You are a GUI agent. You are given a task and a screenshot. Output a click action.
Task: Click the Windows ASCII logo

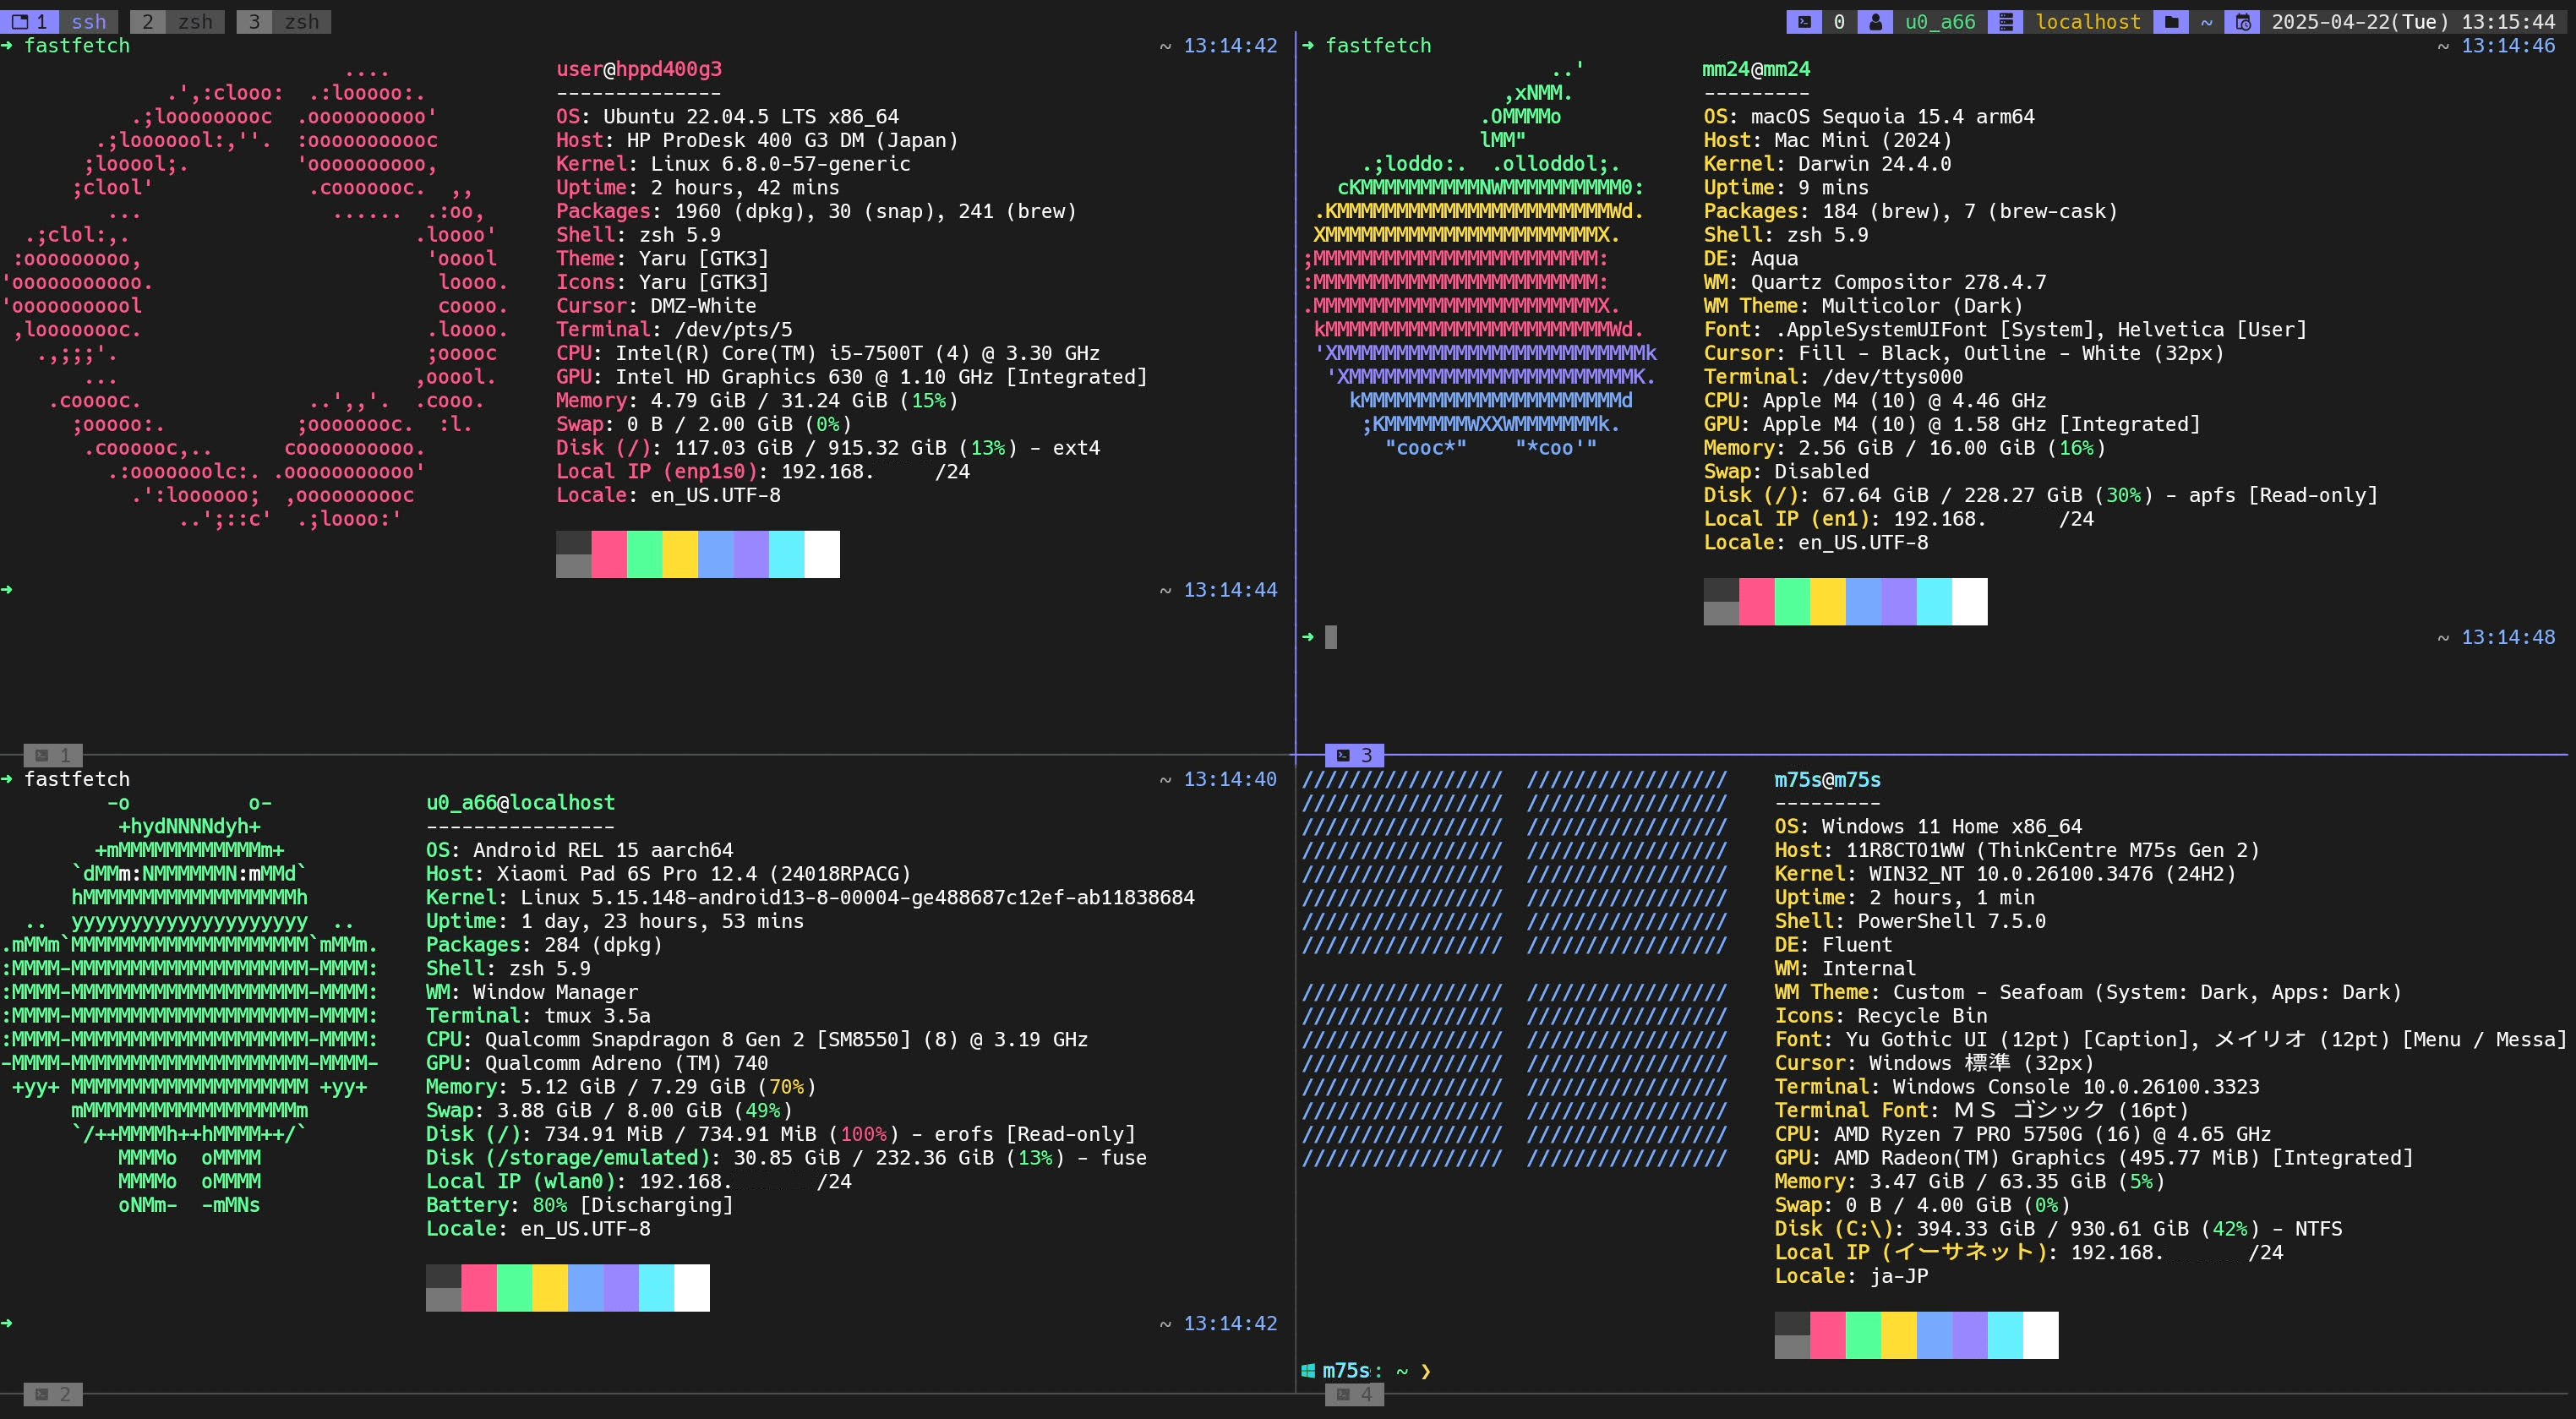1514,968
